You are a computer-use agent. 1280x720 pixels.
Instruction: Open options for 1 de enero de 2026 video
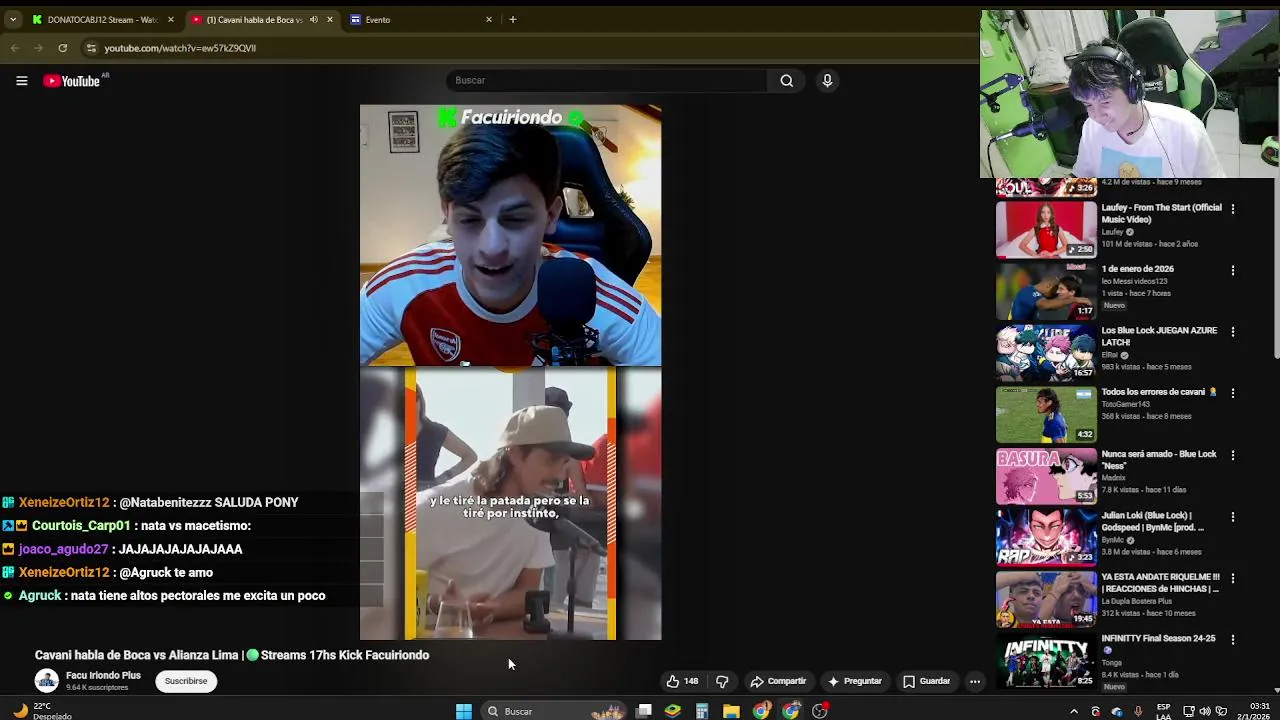coord(1233,270)
